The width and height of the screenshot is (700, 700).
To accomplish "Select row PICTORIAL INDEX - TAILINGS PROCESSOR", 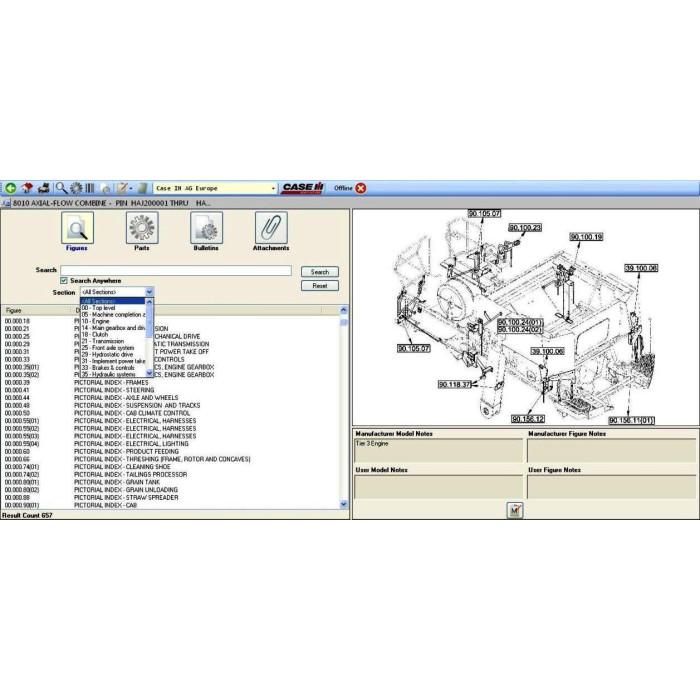I will tap(172, 475).
